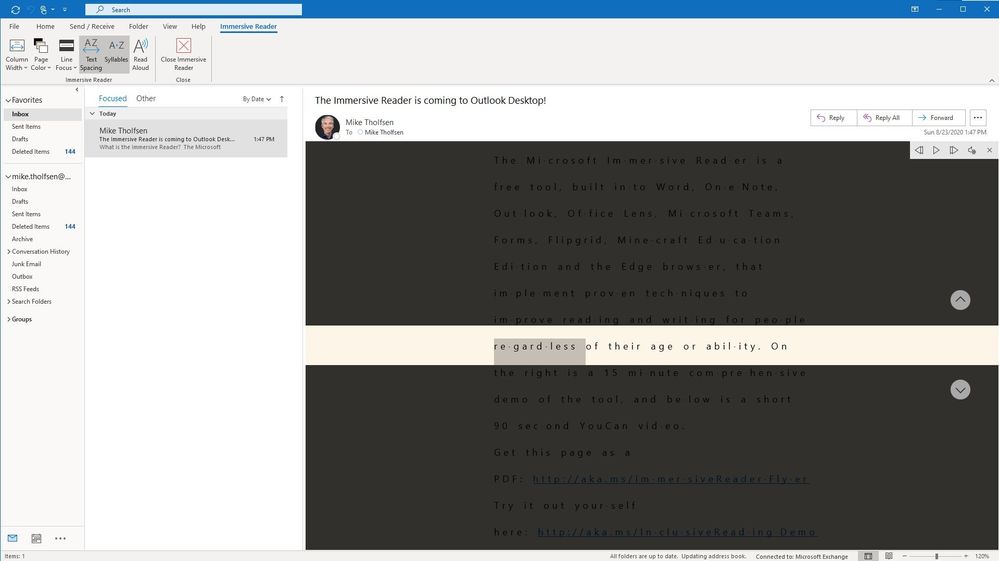
Task: Select Normal view in status bar
Action: tap(868, 556)
